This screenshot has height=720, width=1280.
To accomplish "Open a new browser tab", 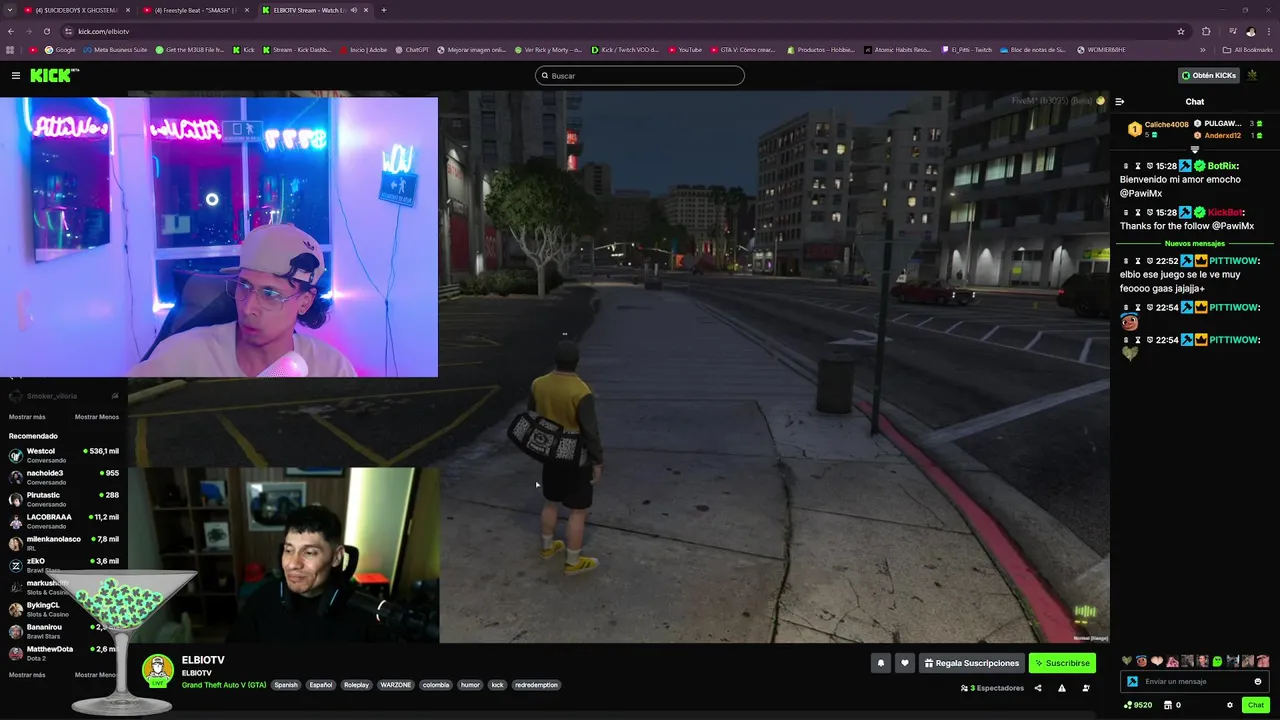I will tap(384, 10).
